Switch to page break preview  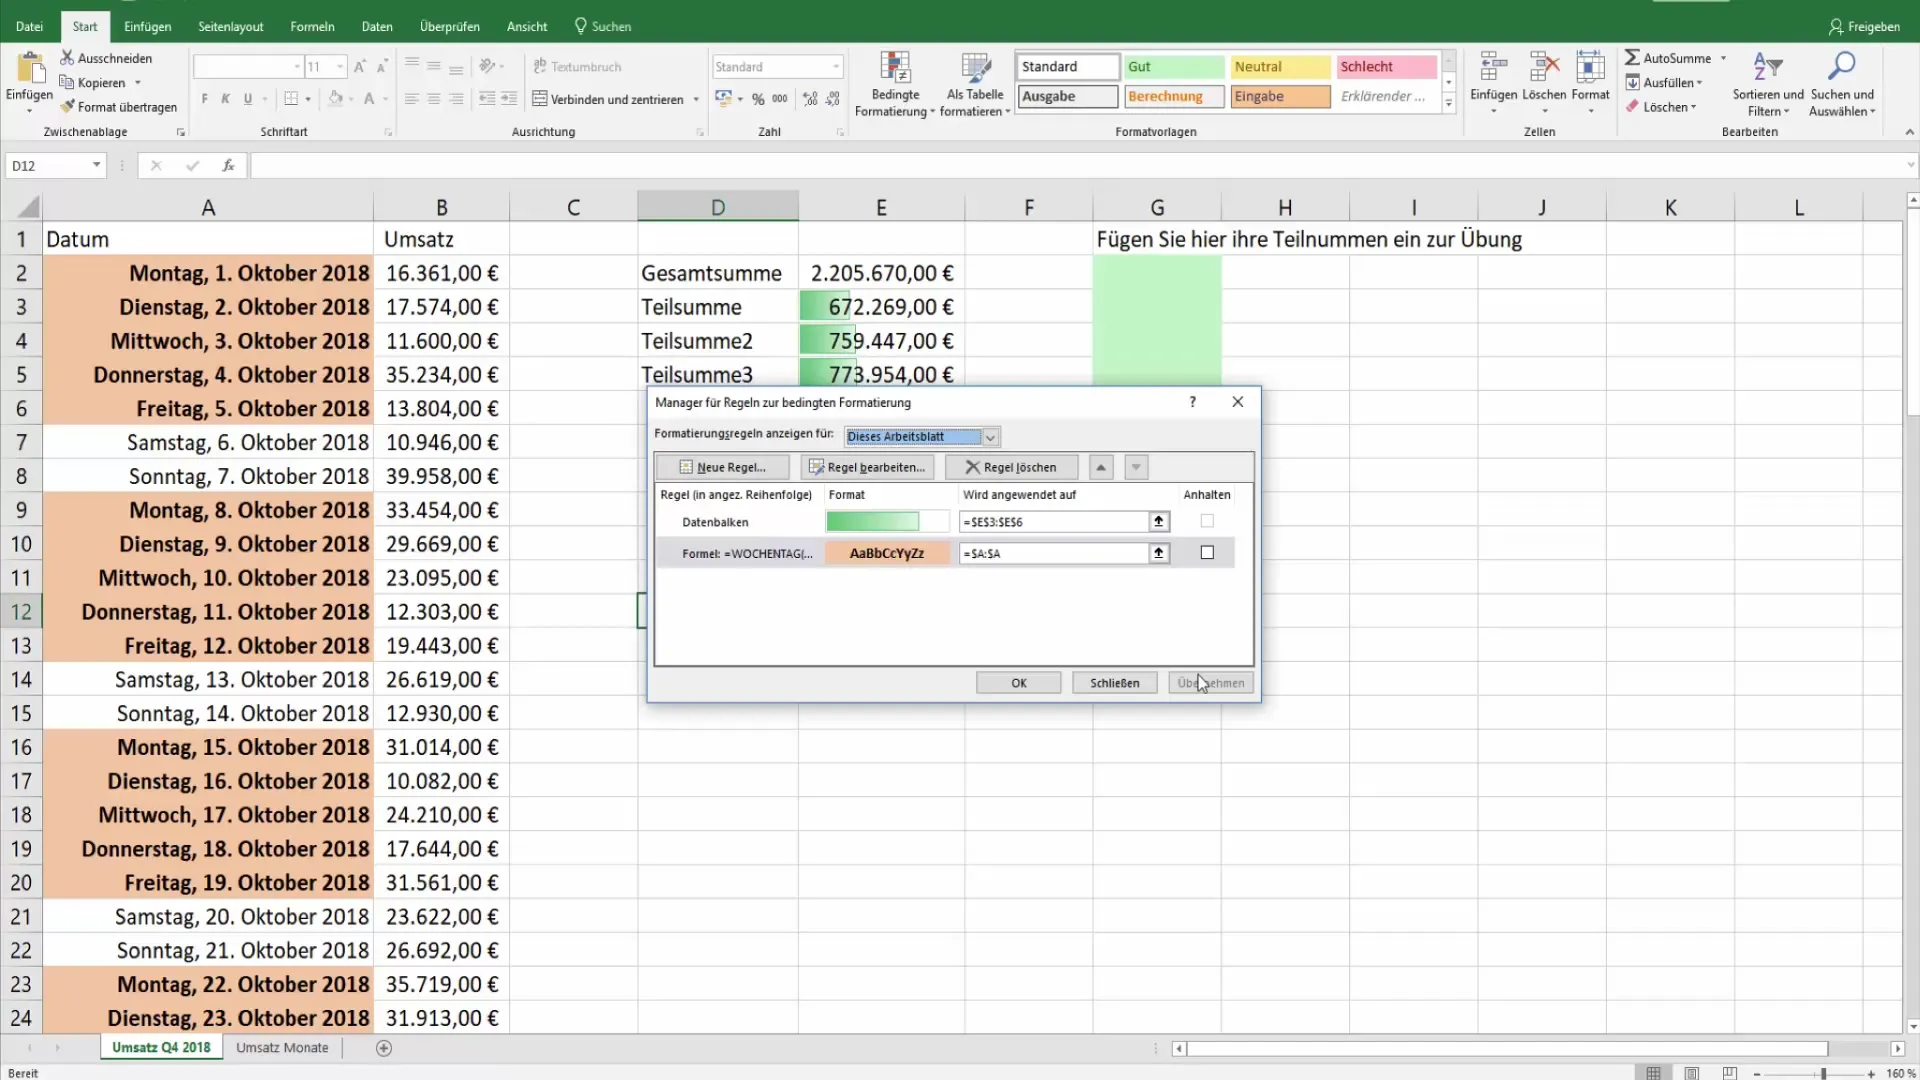point(1730,1073)
